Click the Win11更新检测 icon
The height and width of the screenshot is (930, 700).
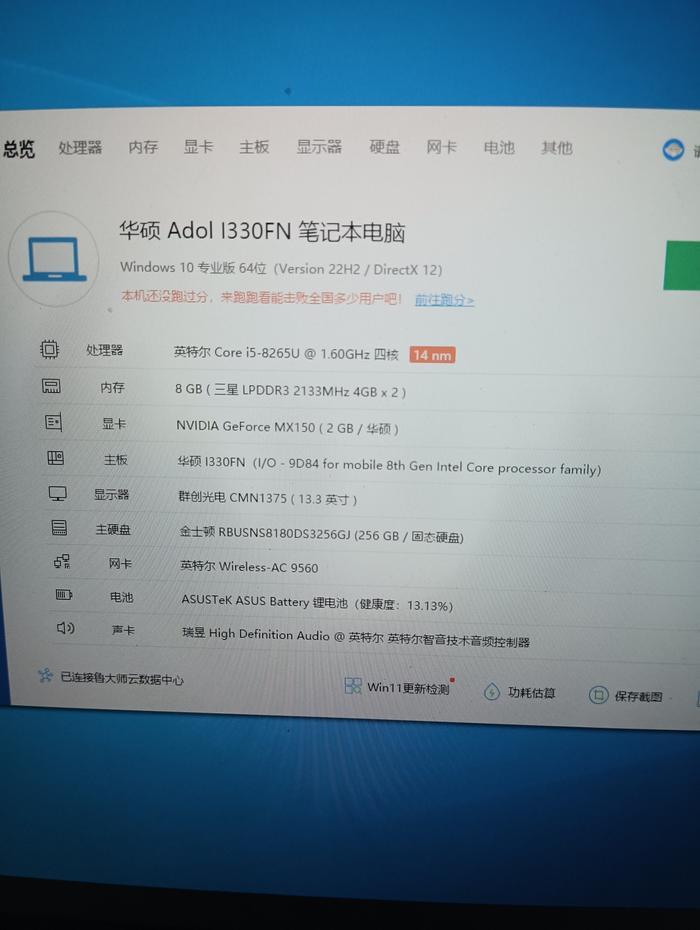point(353,686)
